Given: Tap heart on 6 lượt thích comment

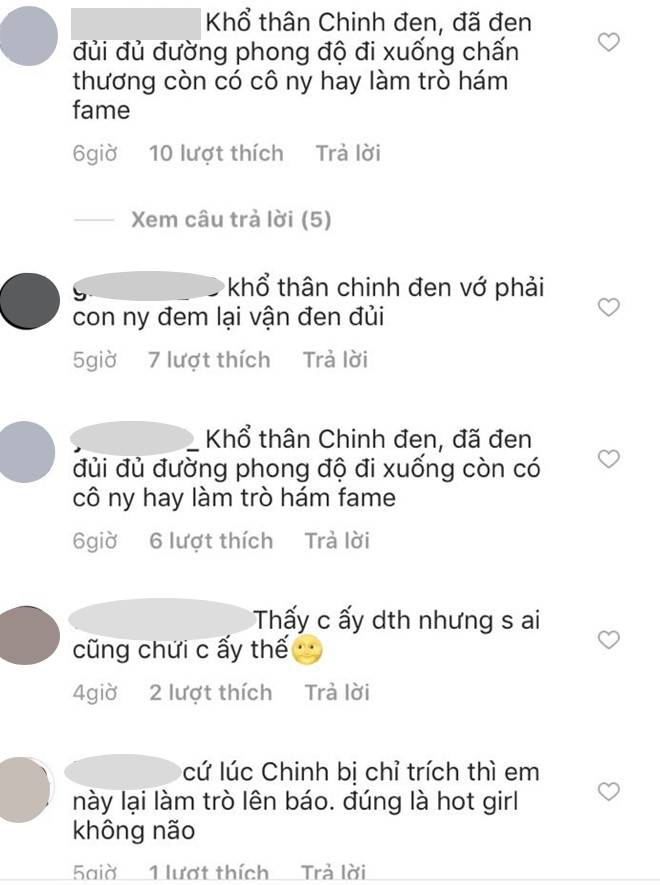Looking at the screenshot, I should point(608,459).
